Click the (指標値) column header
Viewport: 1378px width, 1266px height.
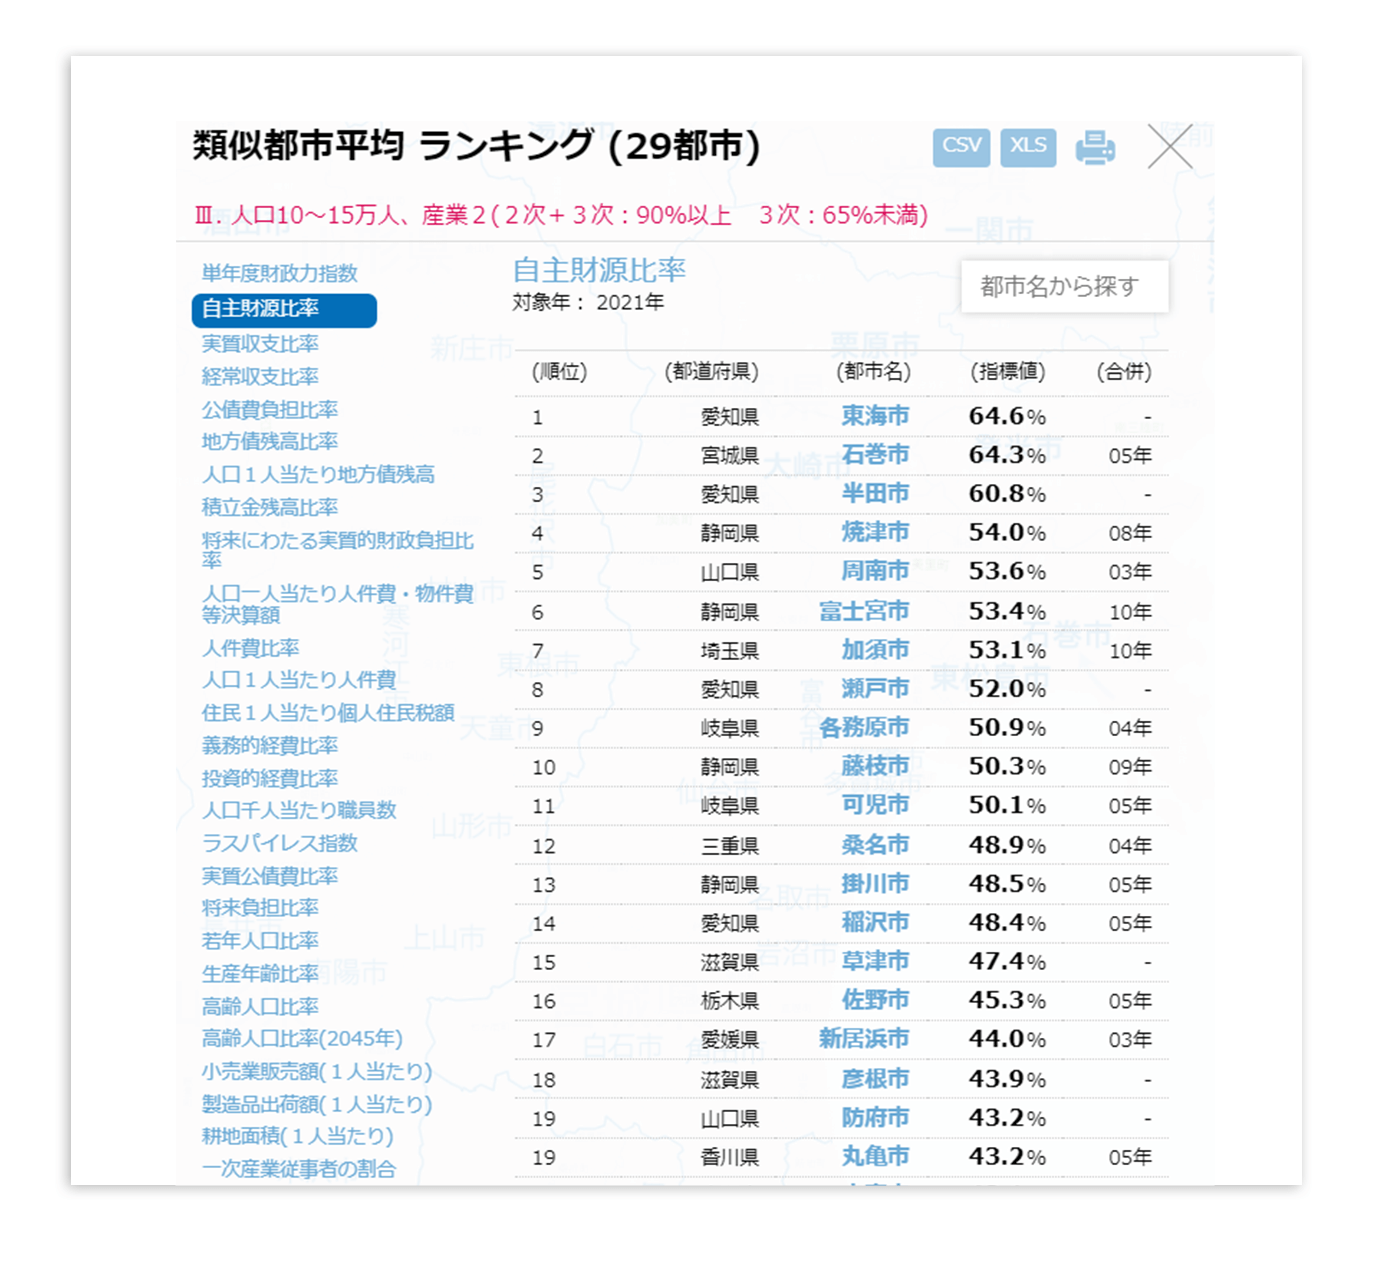pyautogui.click(x=1008, y=372)
